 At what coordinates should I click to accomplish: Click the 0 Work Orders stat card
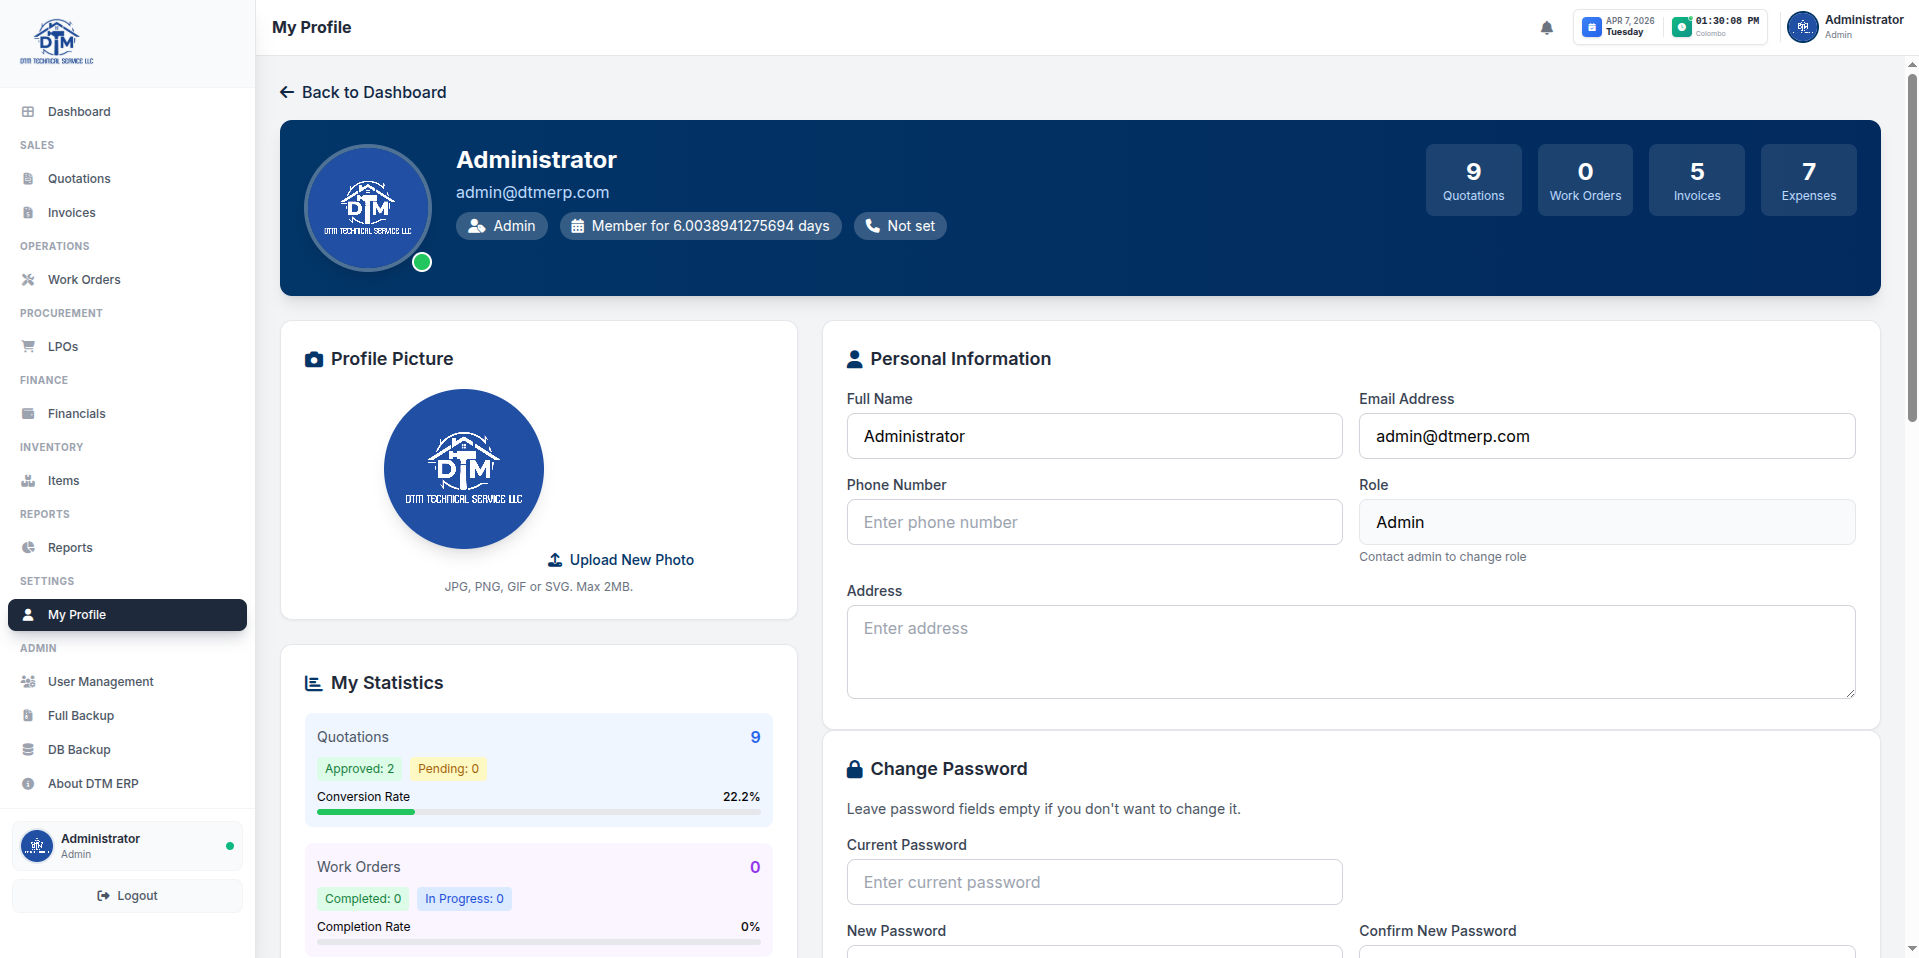(x=1585, y=180)
